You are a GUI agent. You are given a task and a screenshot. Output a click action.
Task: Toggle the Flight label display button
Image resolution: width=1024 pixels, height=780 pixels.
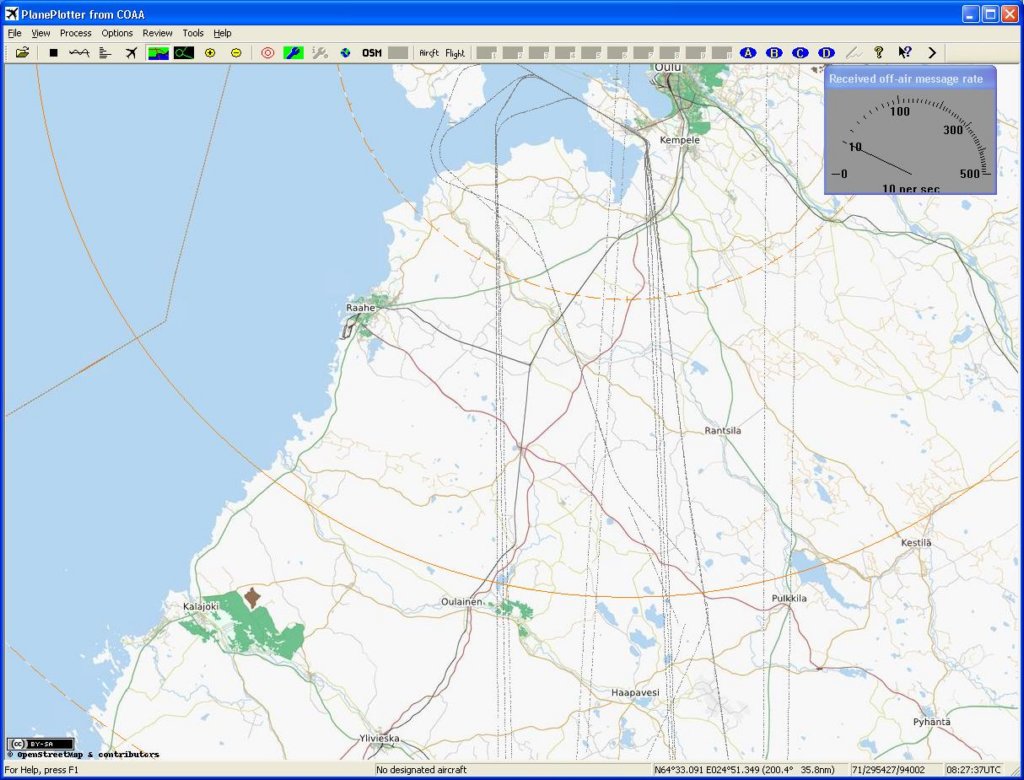(455, 53)
